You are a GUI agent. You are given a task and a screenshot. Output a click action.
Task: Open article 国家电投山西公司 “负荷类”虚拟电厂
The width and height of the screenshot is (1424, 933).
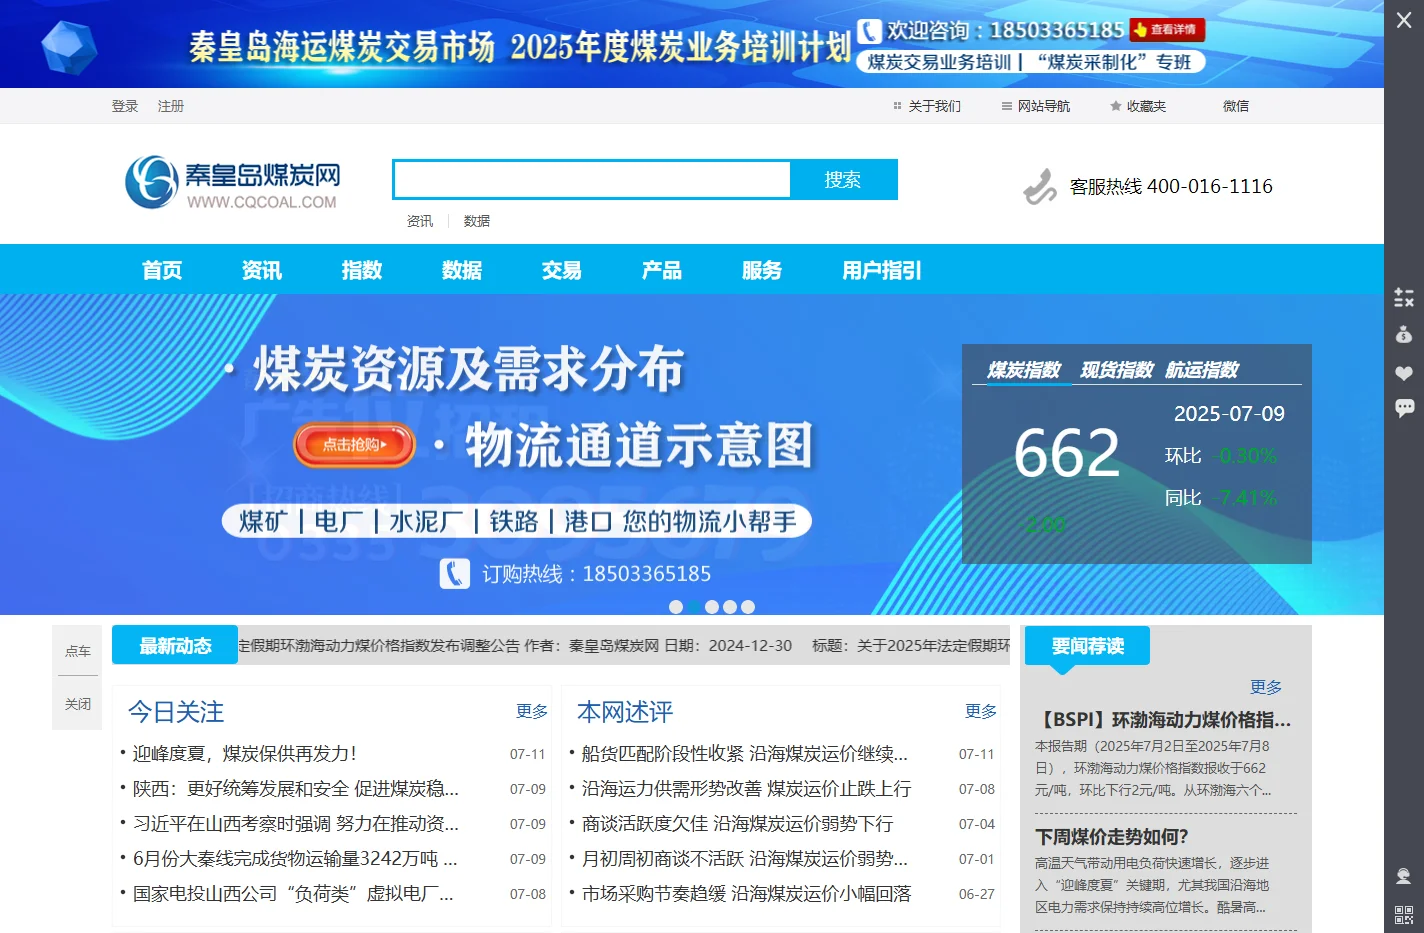(293, 894)
